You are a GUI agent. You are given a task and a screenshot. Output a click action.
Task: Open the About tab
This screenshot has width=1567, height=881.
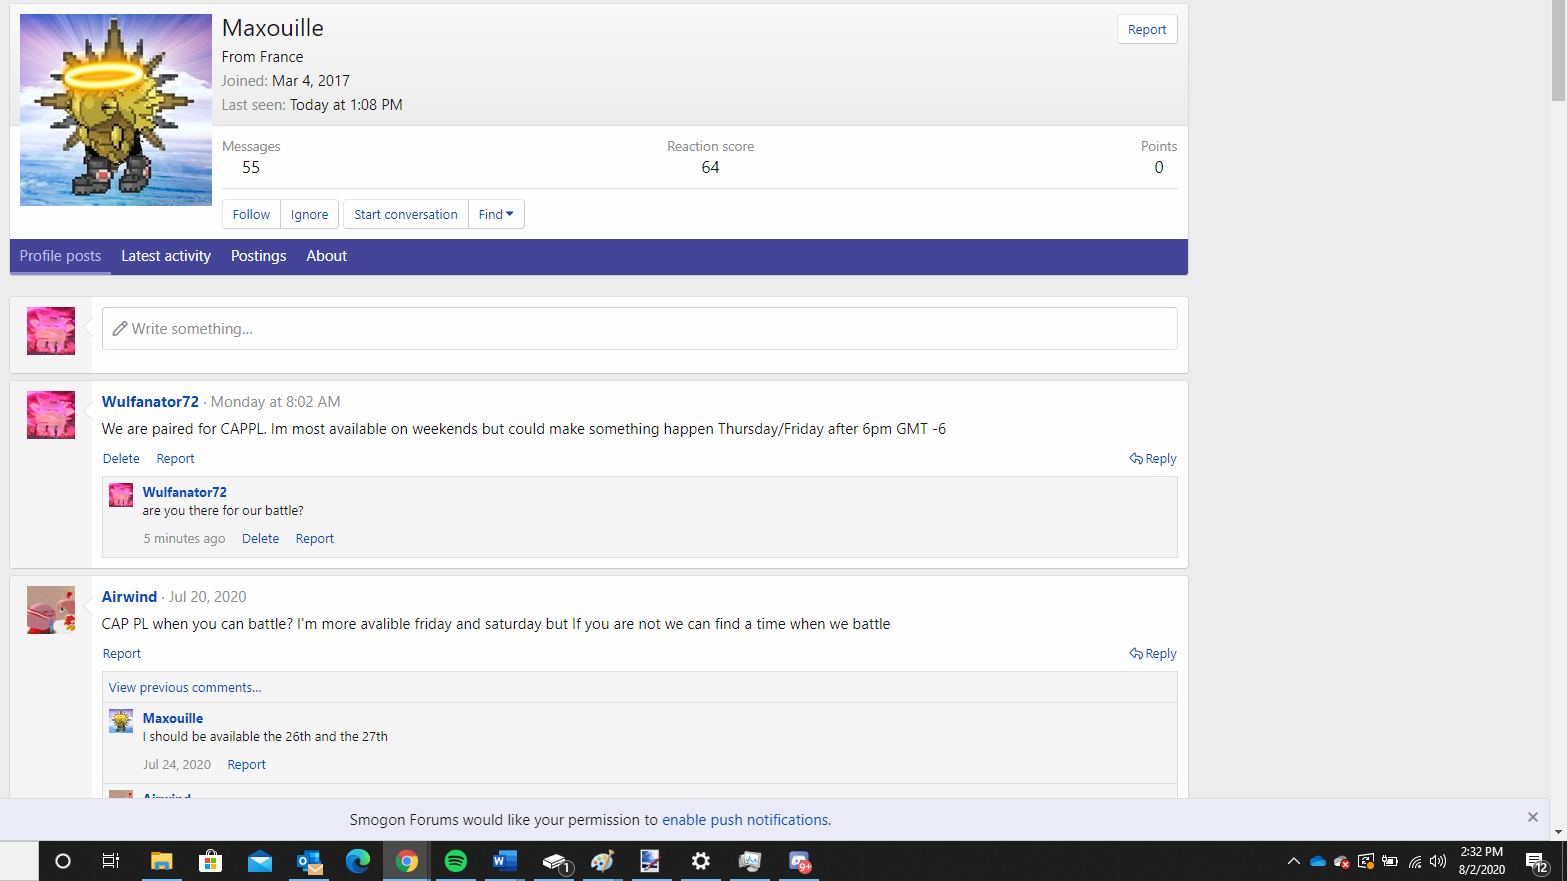(326, 256)
